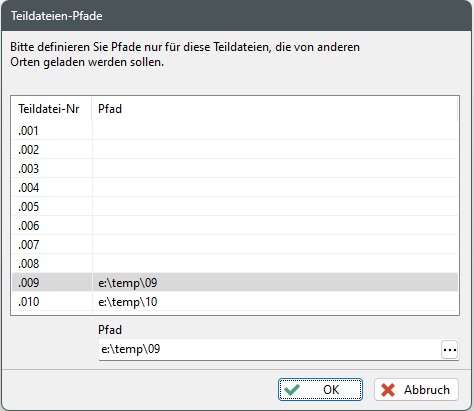This screenshot has width=474, height=411.
Task: Select row .003 in the list
Action: pos(235,168)
